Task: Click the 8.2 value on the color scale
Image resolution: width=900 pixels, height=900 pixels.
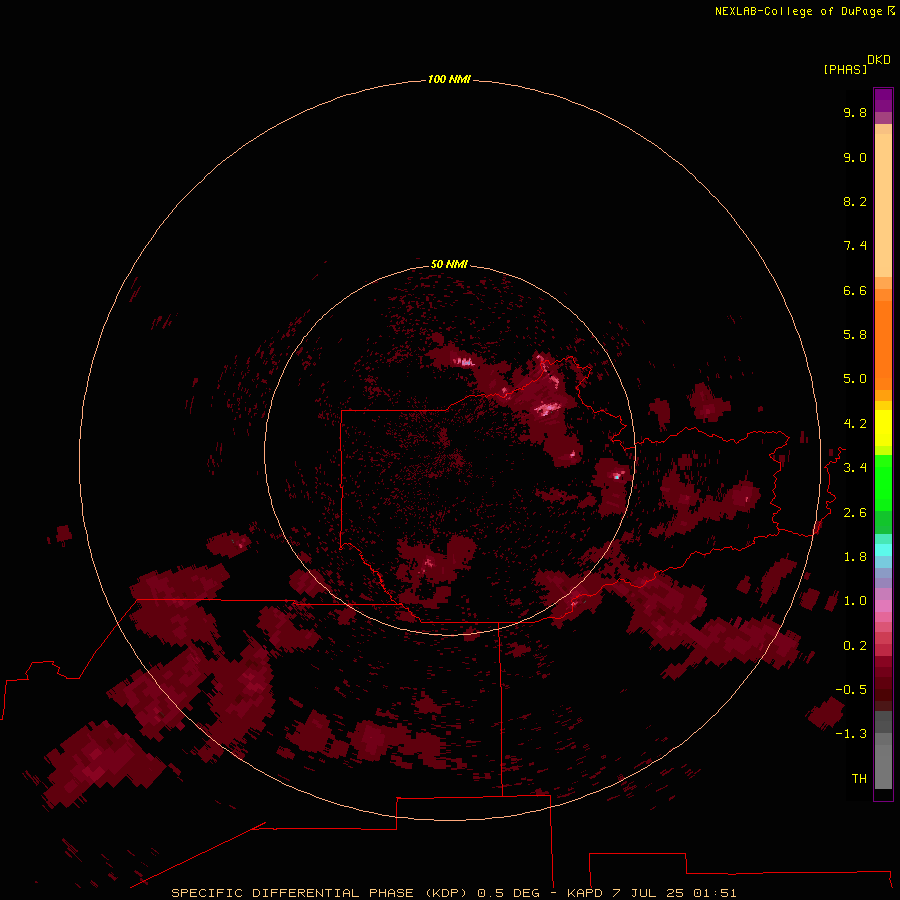Action: tap(855, 201)
